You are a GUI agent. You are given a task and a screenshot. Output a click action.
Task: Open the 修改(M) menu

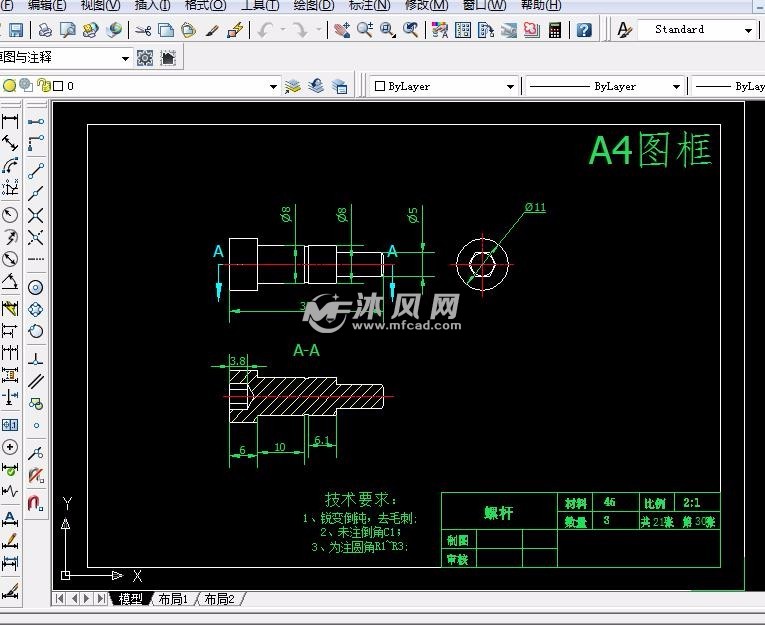click(426, 5)
